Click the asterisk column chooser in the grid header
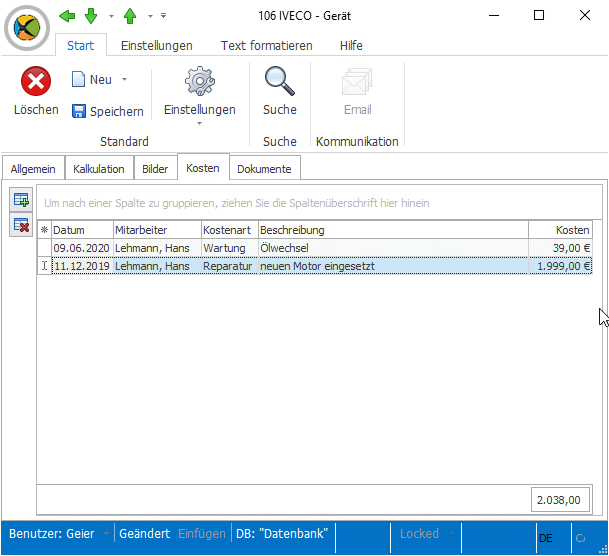The image size is (609, 556). 44,230
